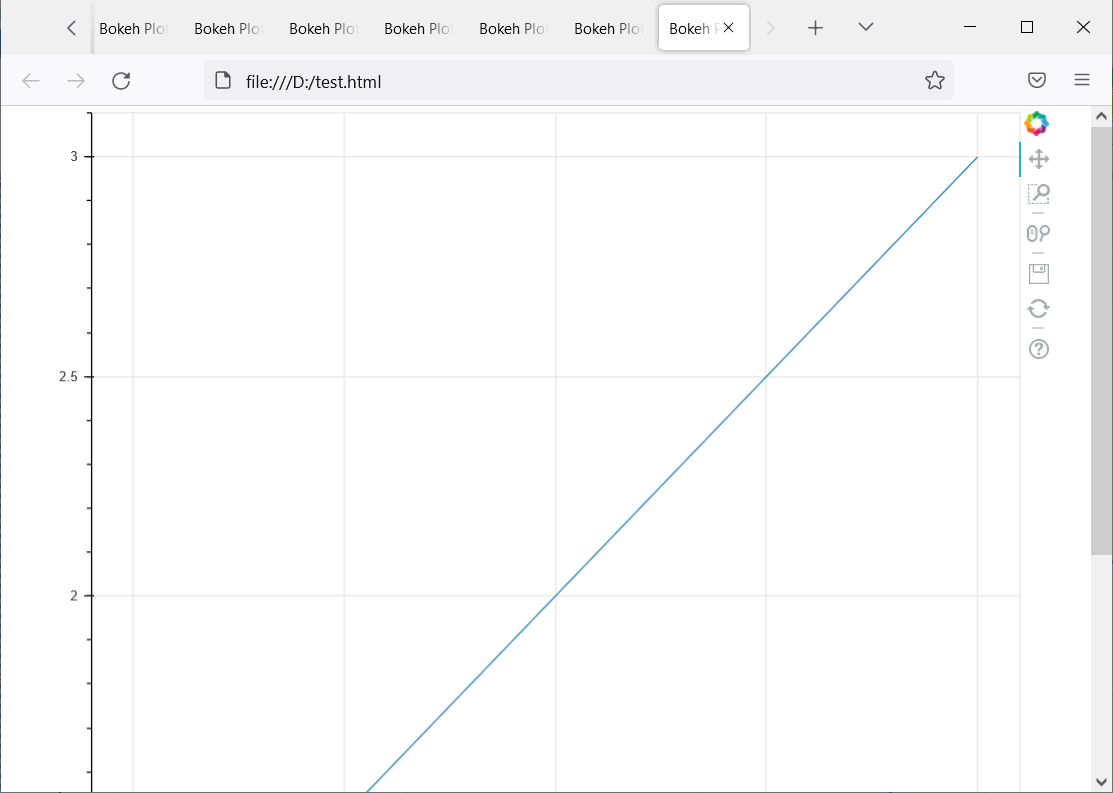Viewport: 1113px width, 793px height.
Task: Save the plot using the save icon
Action: [1038, 273]
